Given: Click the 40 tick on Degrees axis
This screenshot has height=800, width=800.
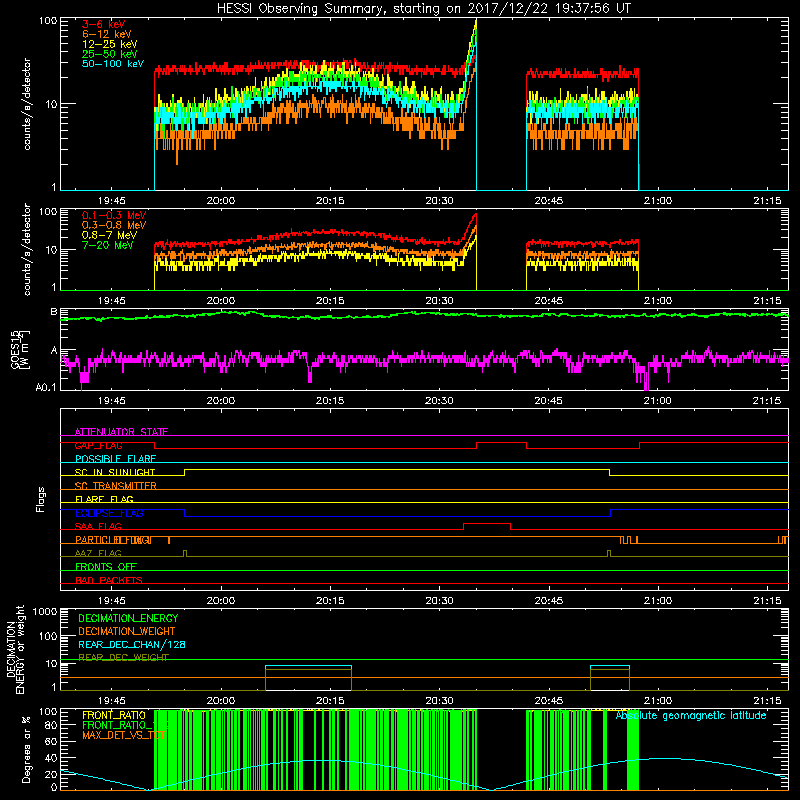Looking at the screenshot, I should [51, 759].
